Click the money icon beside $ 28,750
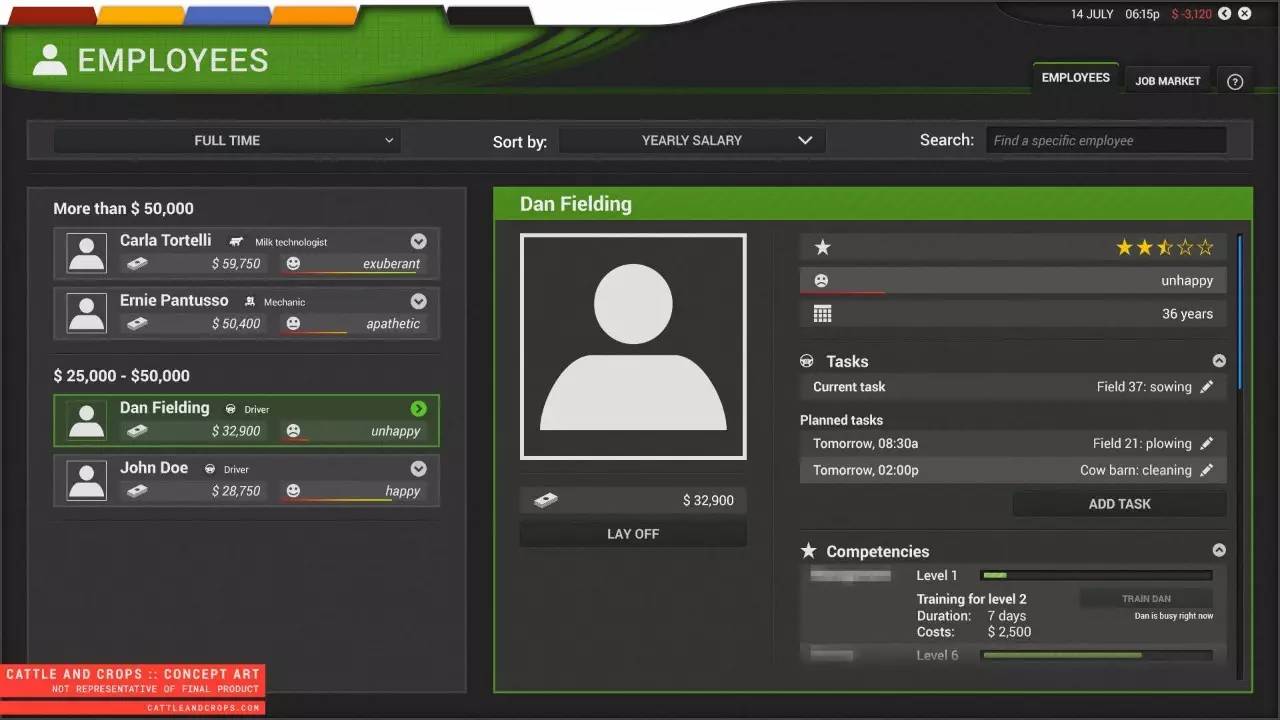This screenshot has height=720, width=1280. [137, 491]
